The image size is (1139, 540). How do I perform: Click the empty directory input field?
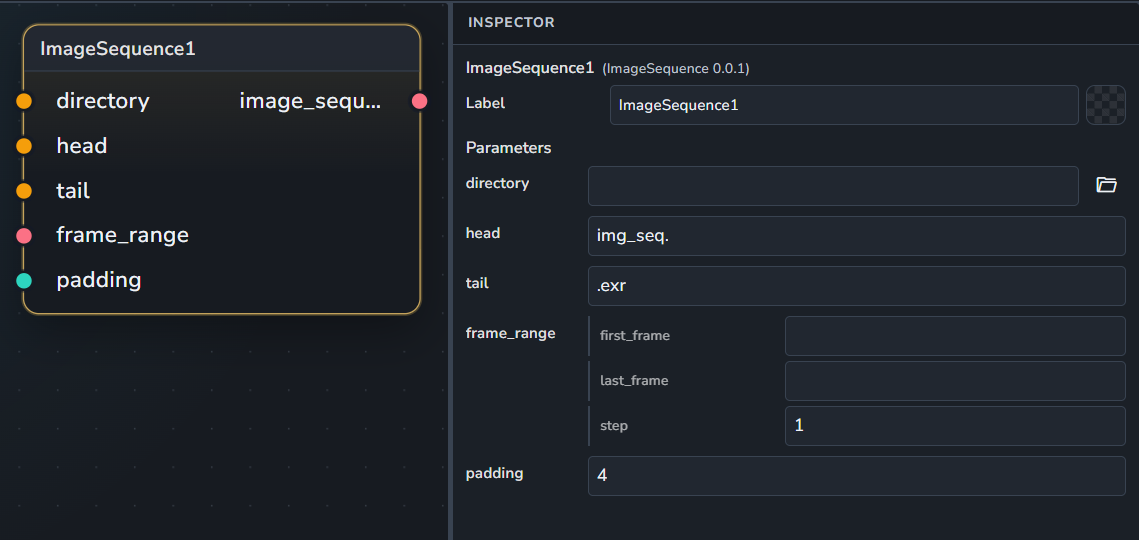833,186
